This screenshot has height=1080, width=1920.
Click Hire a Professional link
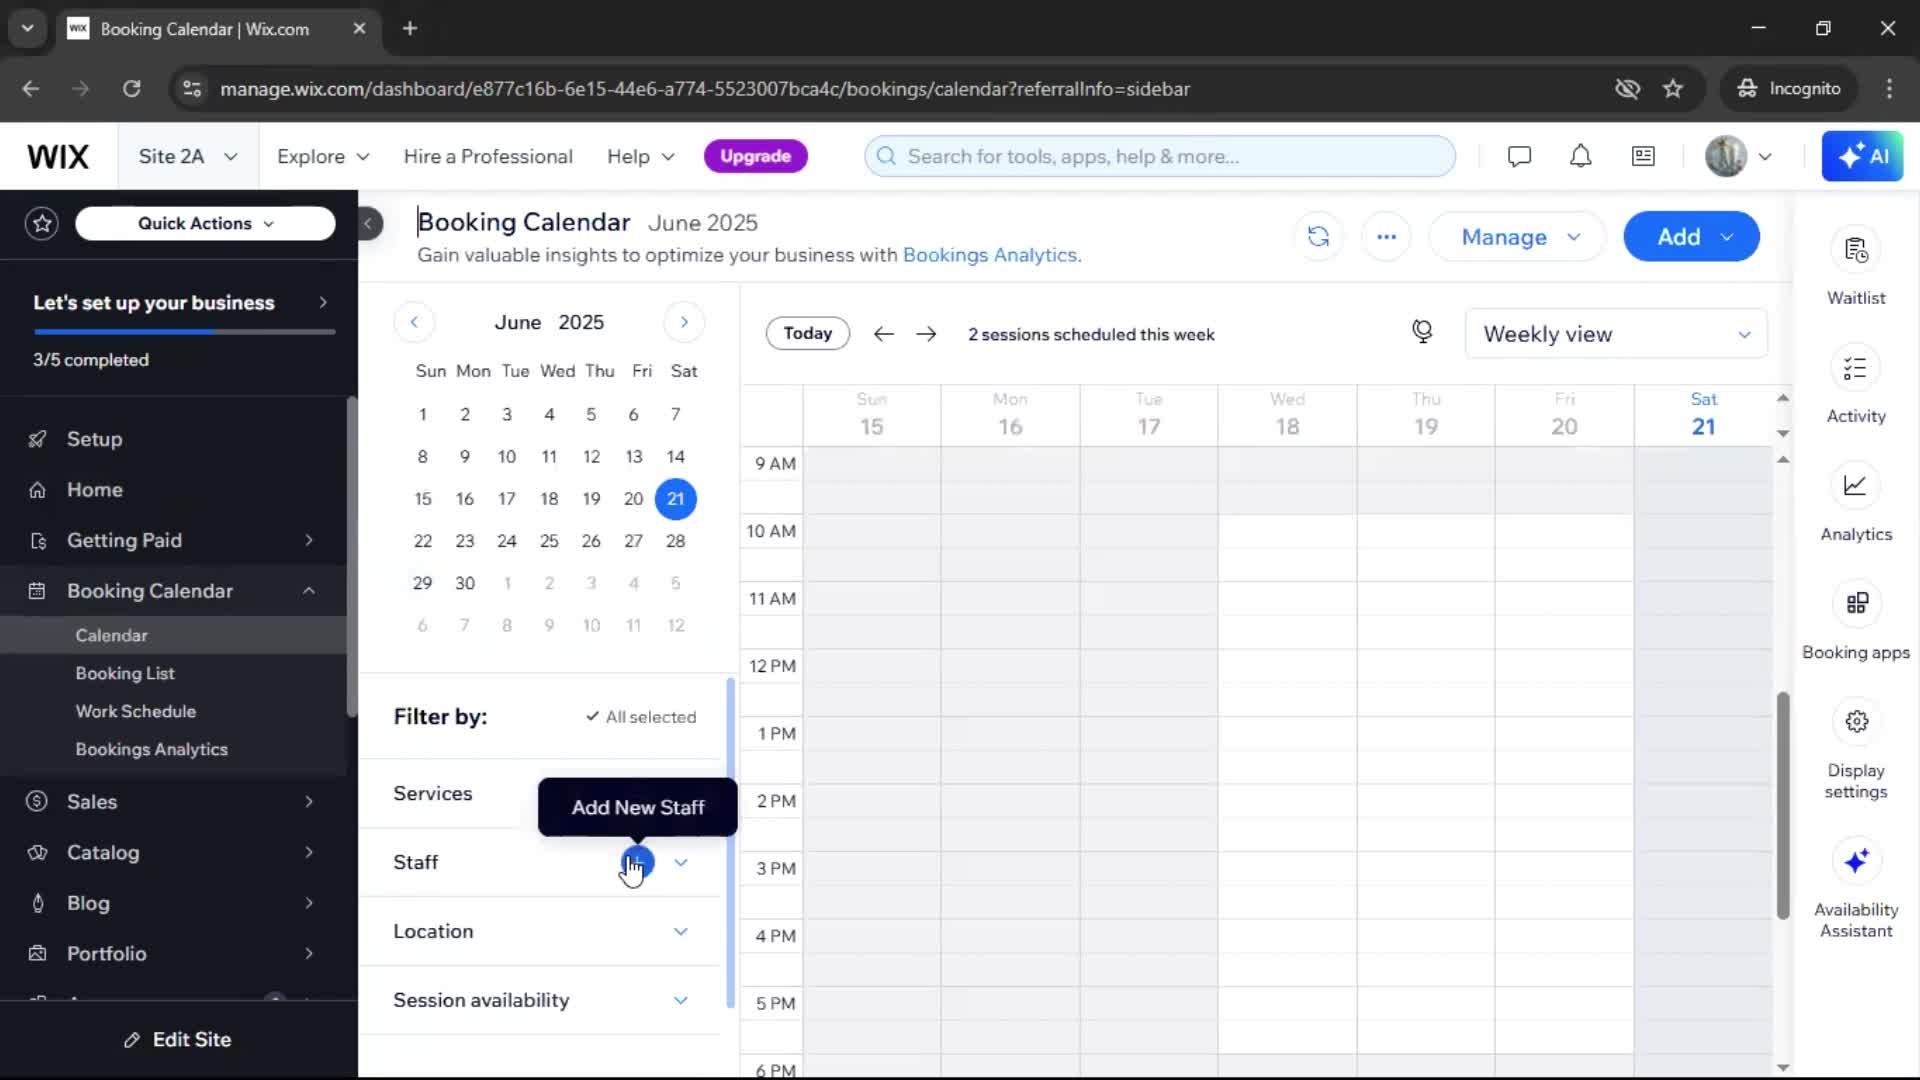488,156
